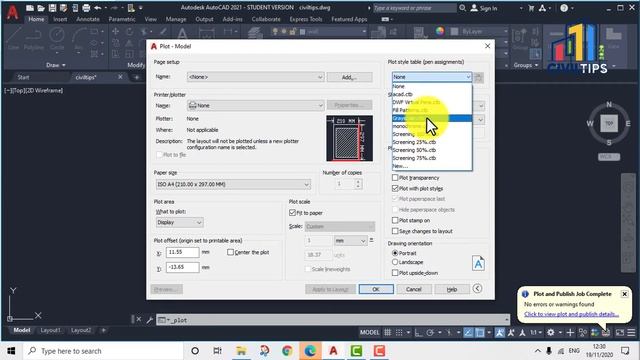Click the help question mark icon in title bar

(x=564, y=8)
